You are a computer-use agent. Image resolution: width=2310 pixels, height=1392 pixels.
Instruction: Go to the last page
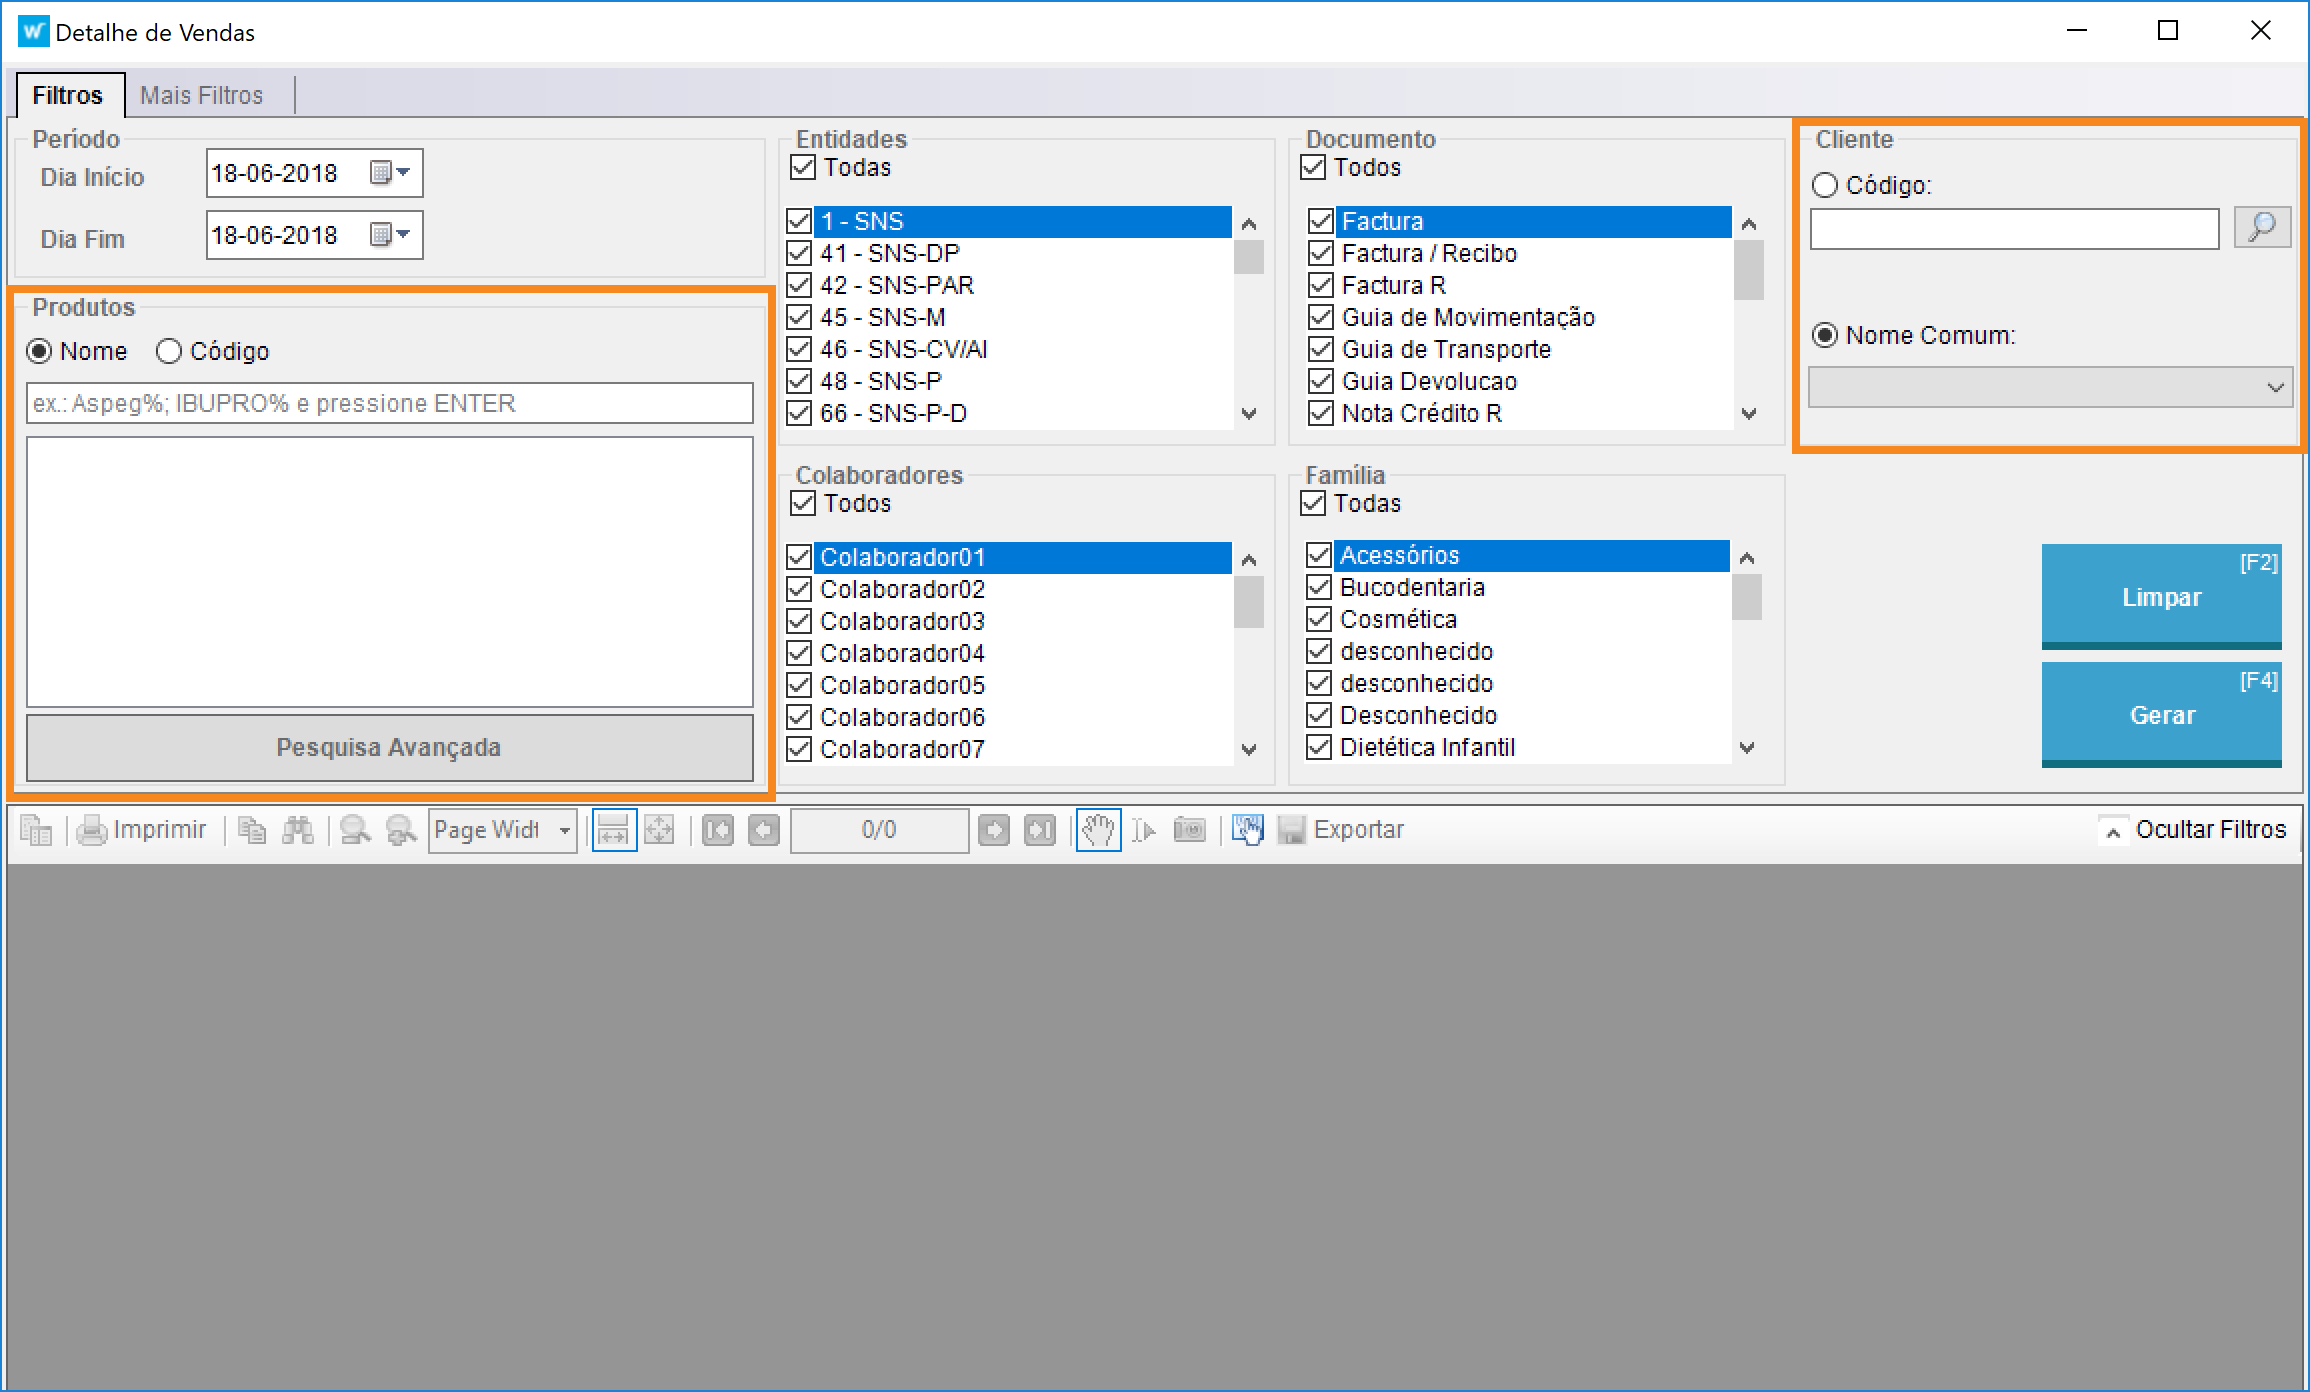(1040, 830)
